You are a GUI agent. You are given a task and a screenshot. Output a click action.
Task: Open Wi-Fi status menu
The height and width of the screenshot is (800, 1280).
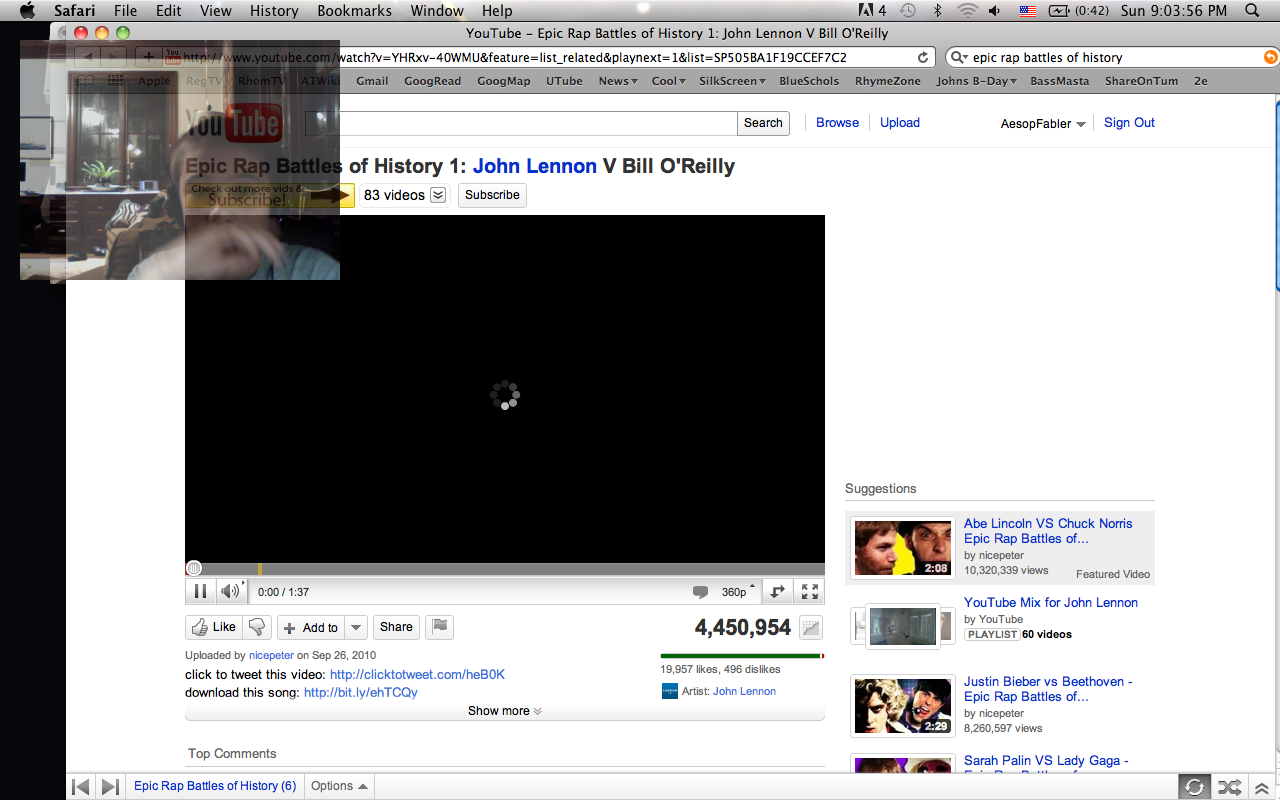point(966,11)
